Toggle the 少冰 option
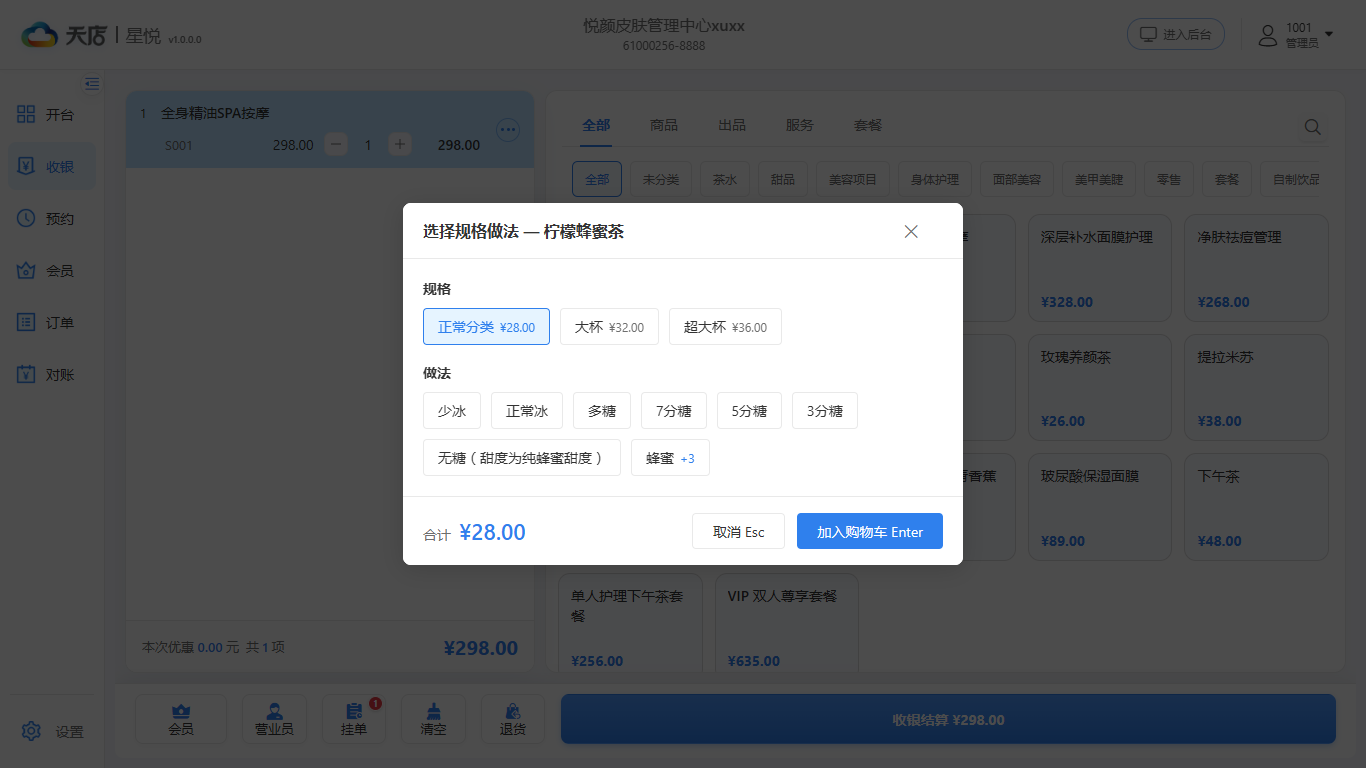 click(452, 411)
